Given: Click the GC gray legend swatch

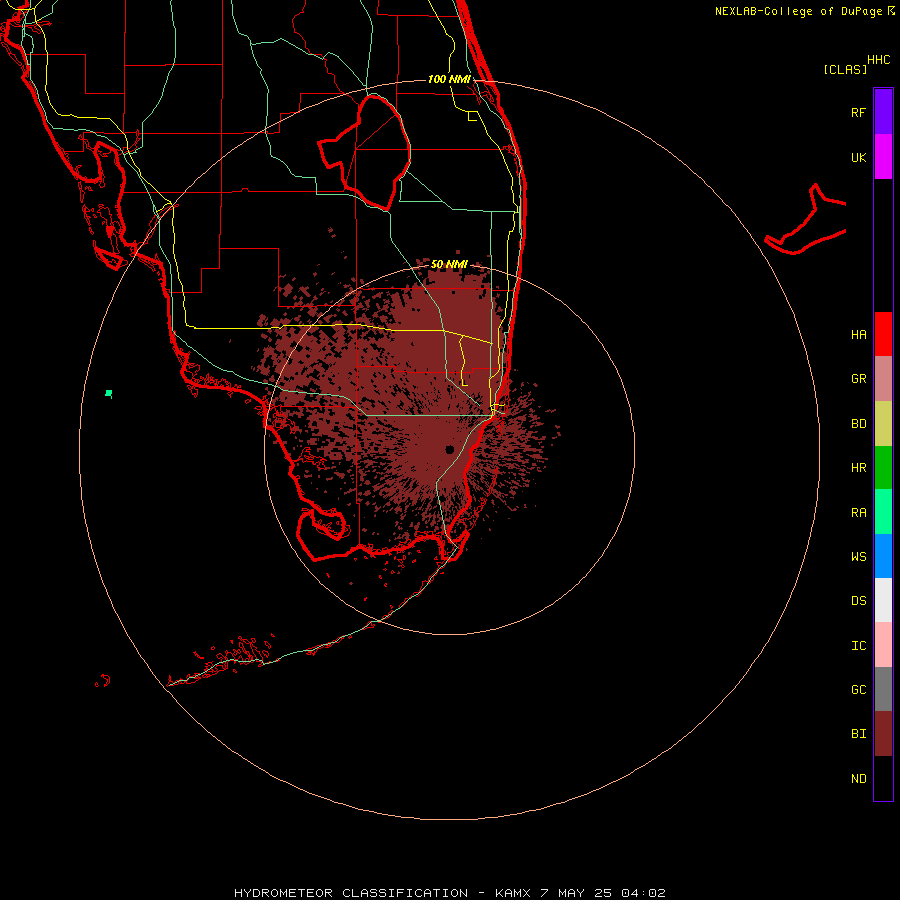Looking at the screenshot, I should [x=883, y=689].
